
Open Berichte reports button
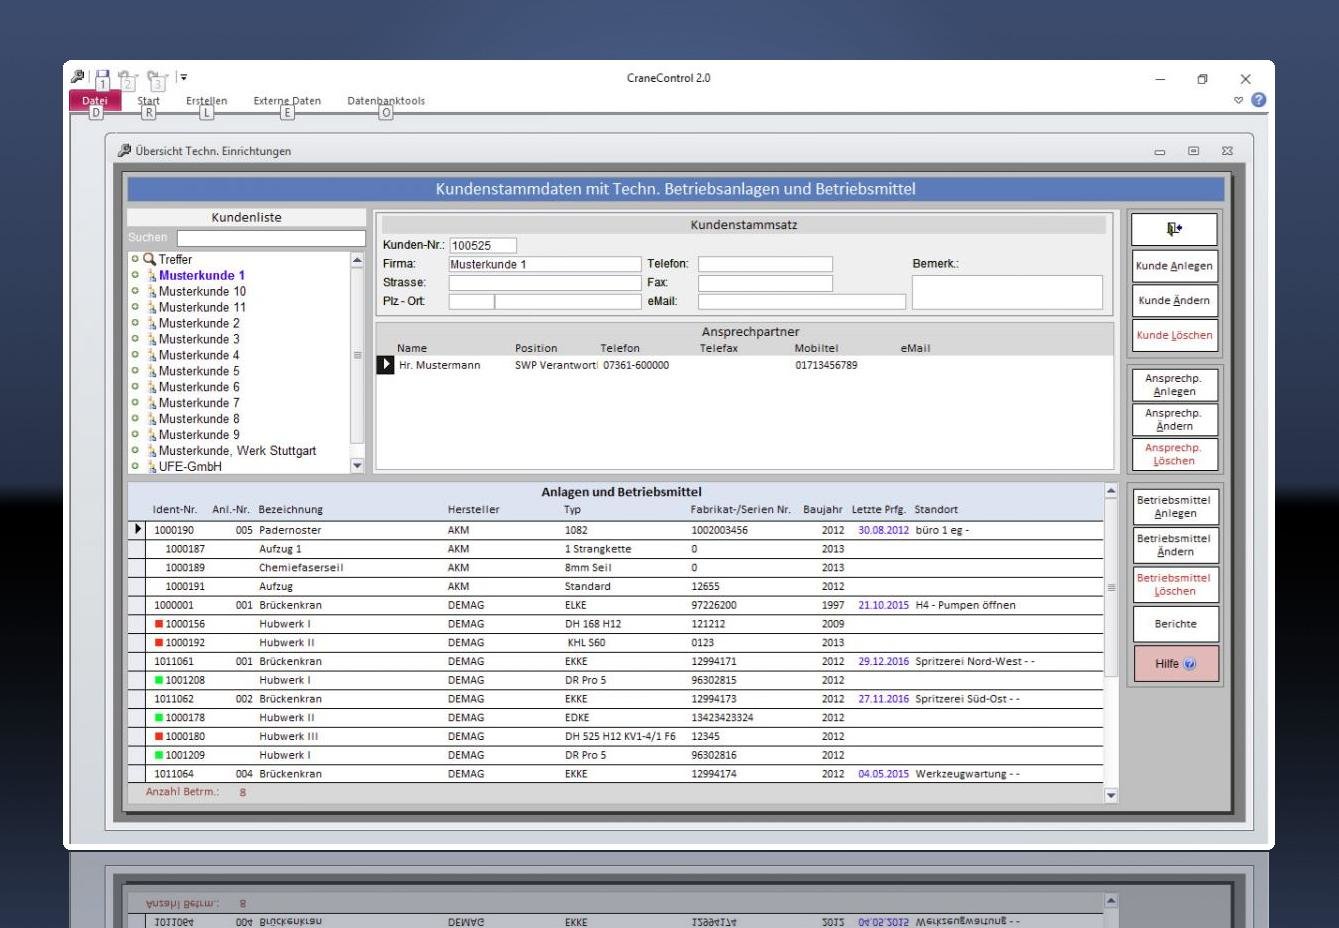pos(1174,624)
